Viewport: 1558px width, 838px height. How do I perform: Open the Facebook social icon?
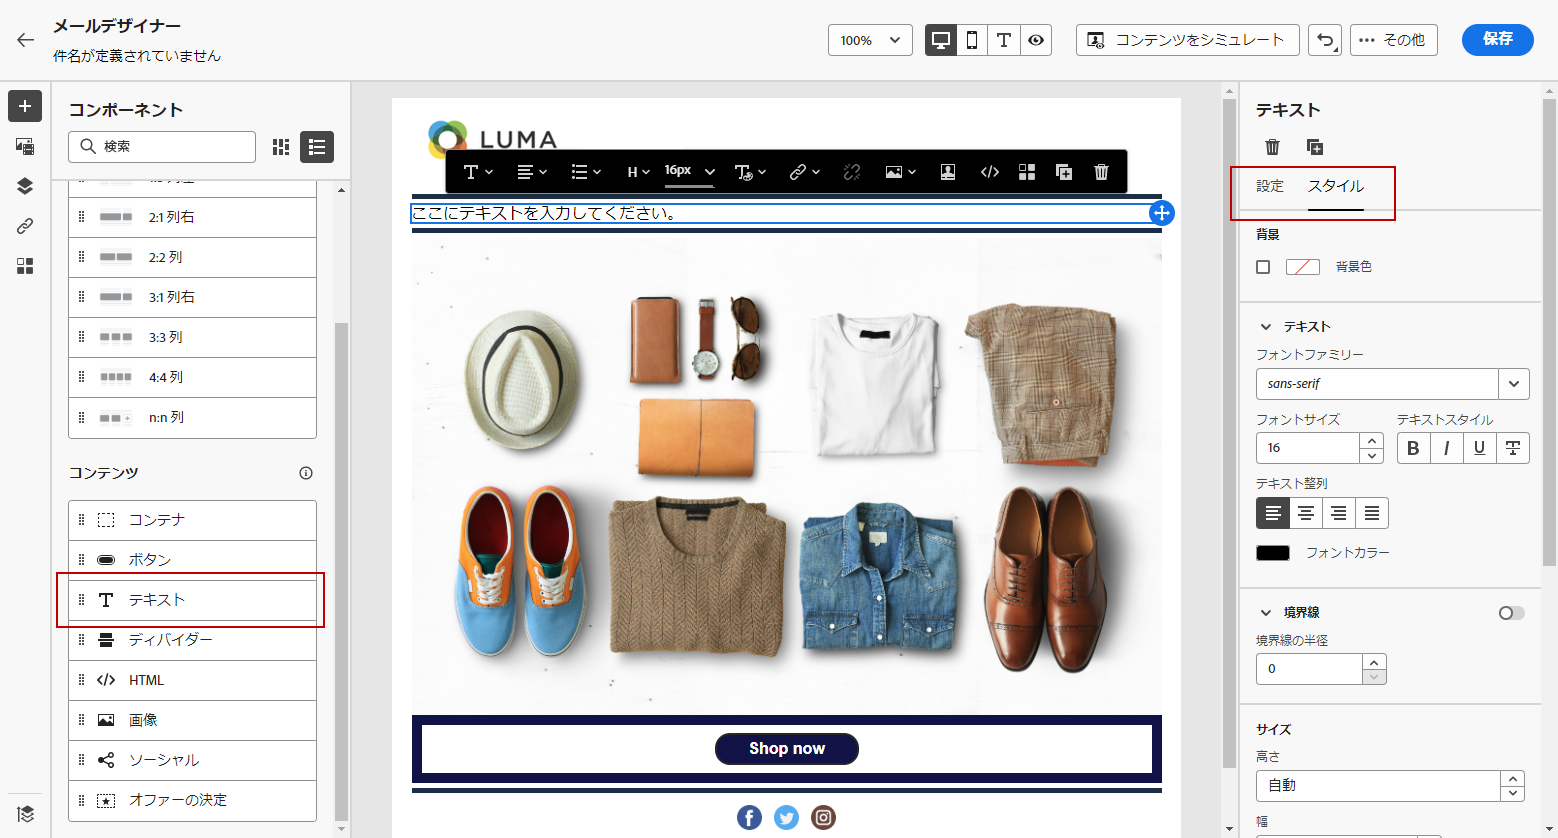pyautogui.click(x=749, y=818)
